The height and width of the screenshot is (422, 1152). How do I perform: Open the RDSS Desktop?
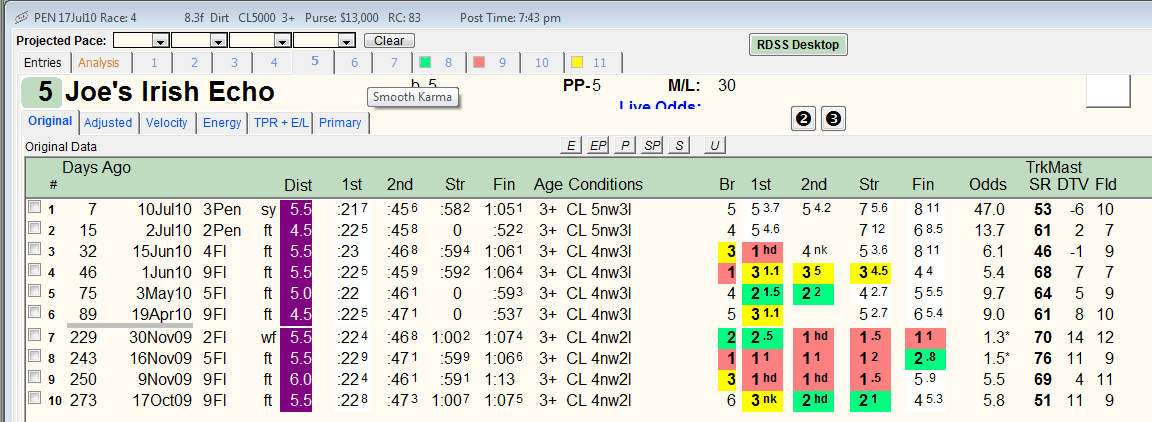coord(797,44)
